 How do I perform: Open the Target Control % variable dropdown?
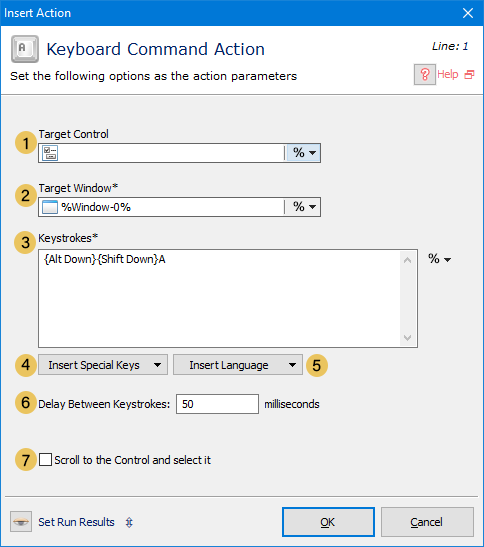[x=304, y=153]
